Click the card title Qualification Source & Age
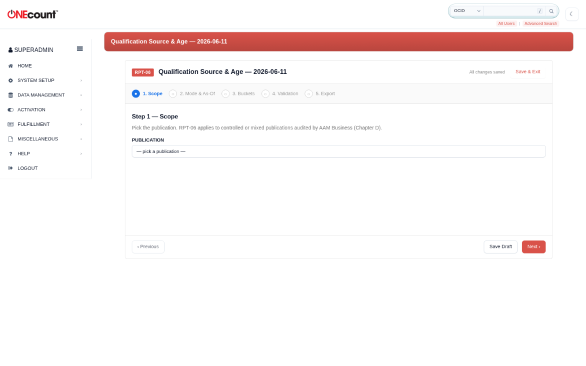586x366 pixels. click(x=223, y=72)
